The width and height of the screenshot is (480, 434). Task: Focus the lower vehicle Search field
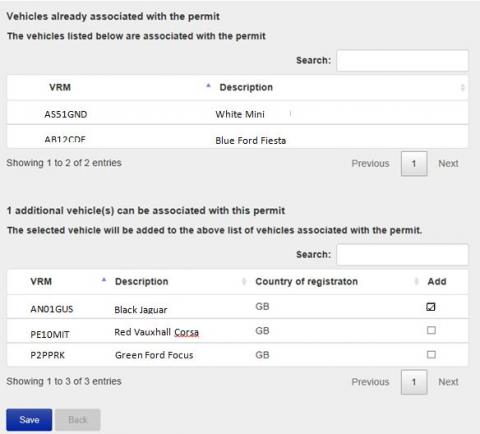tap(402, 255)
